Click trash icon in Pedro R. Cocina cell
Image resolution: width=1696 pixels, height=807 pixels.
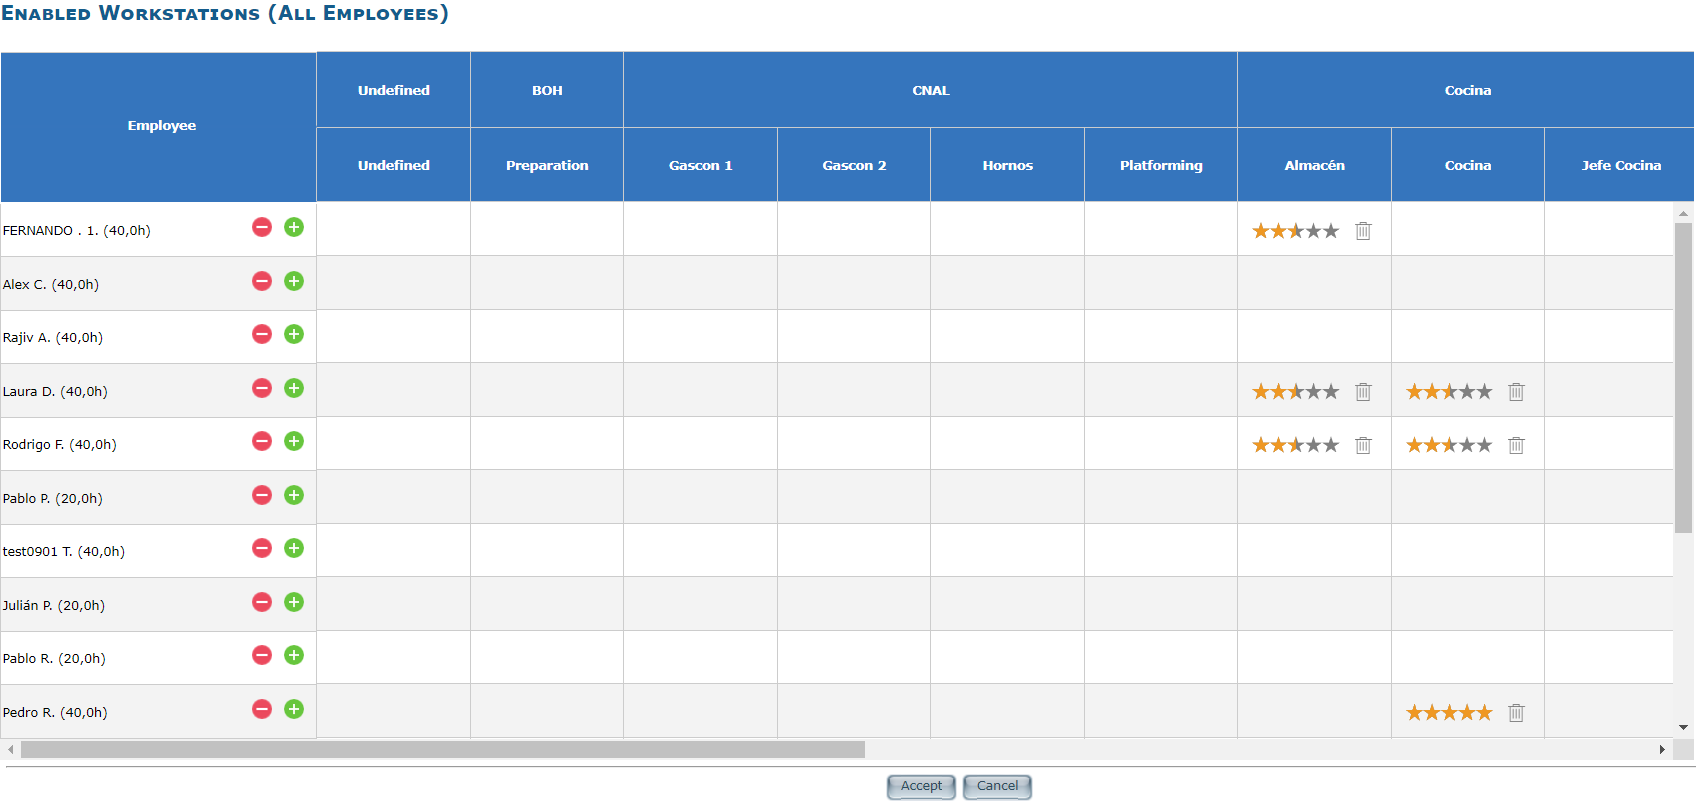point(1516,713)
